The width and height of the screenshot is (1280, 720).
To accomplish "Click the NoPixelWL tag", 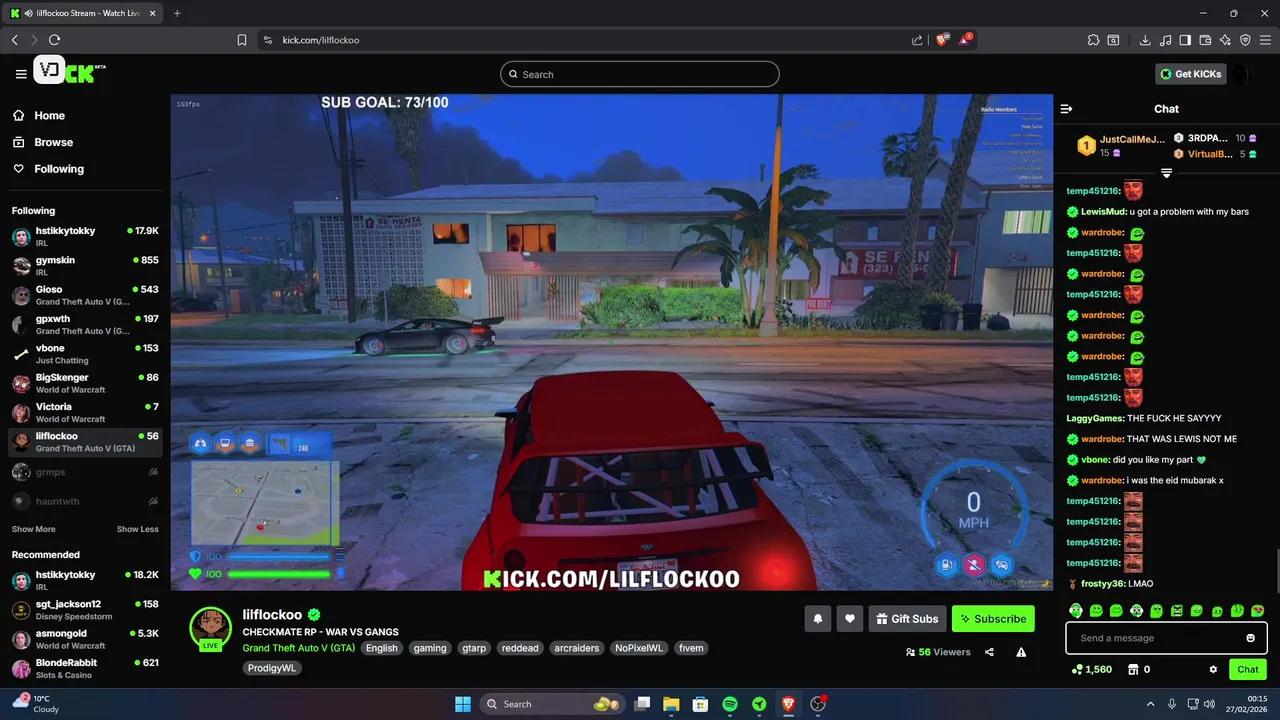I will click(x=639, y=648).
